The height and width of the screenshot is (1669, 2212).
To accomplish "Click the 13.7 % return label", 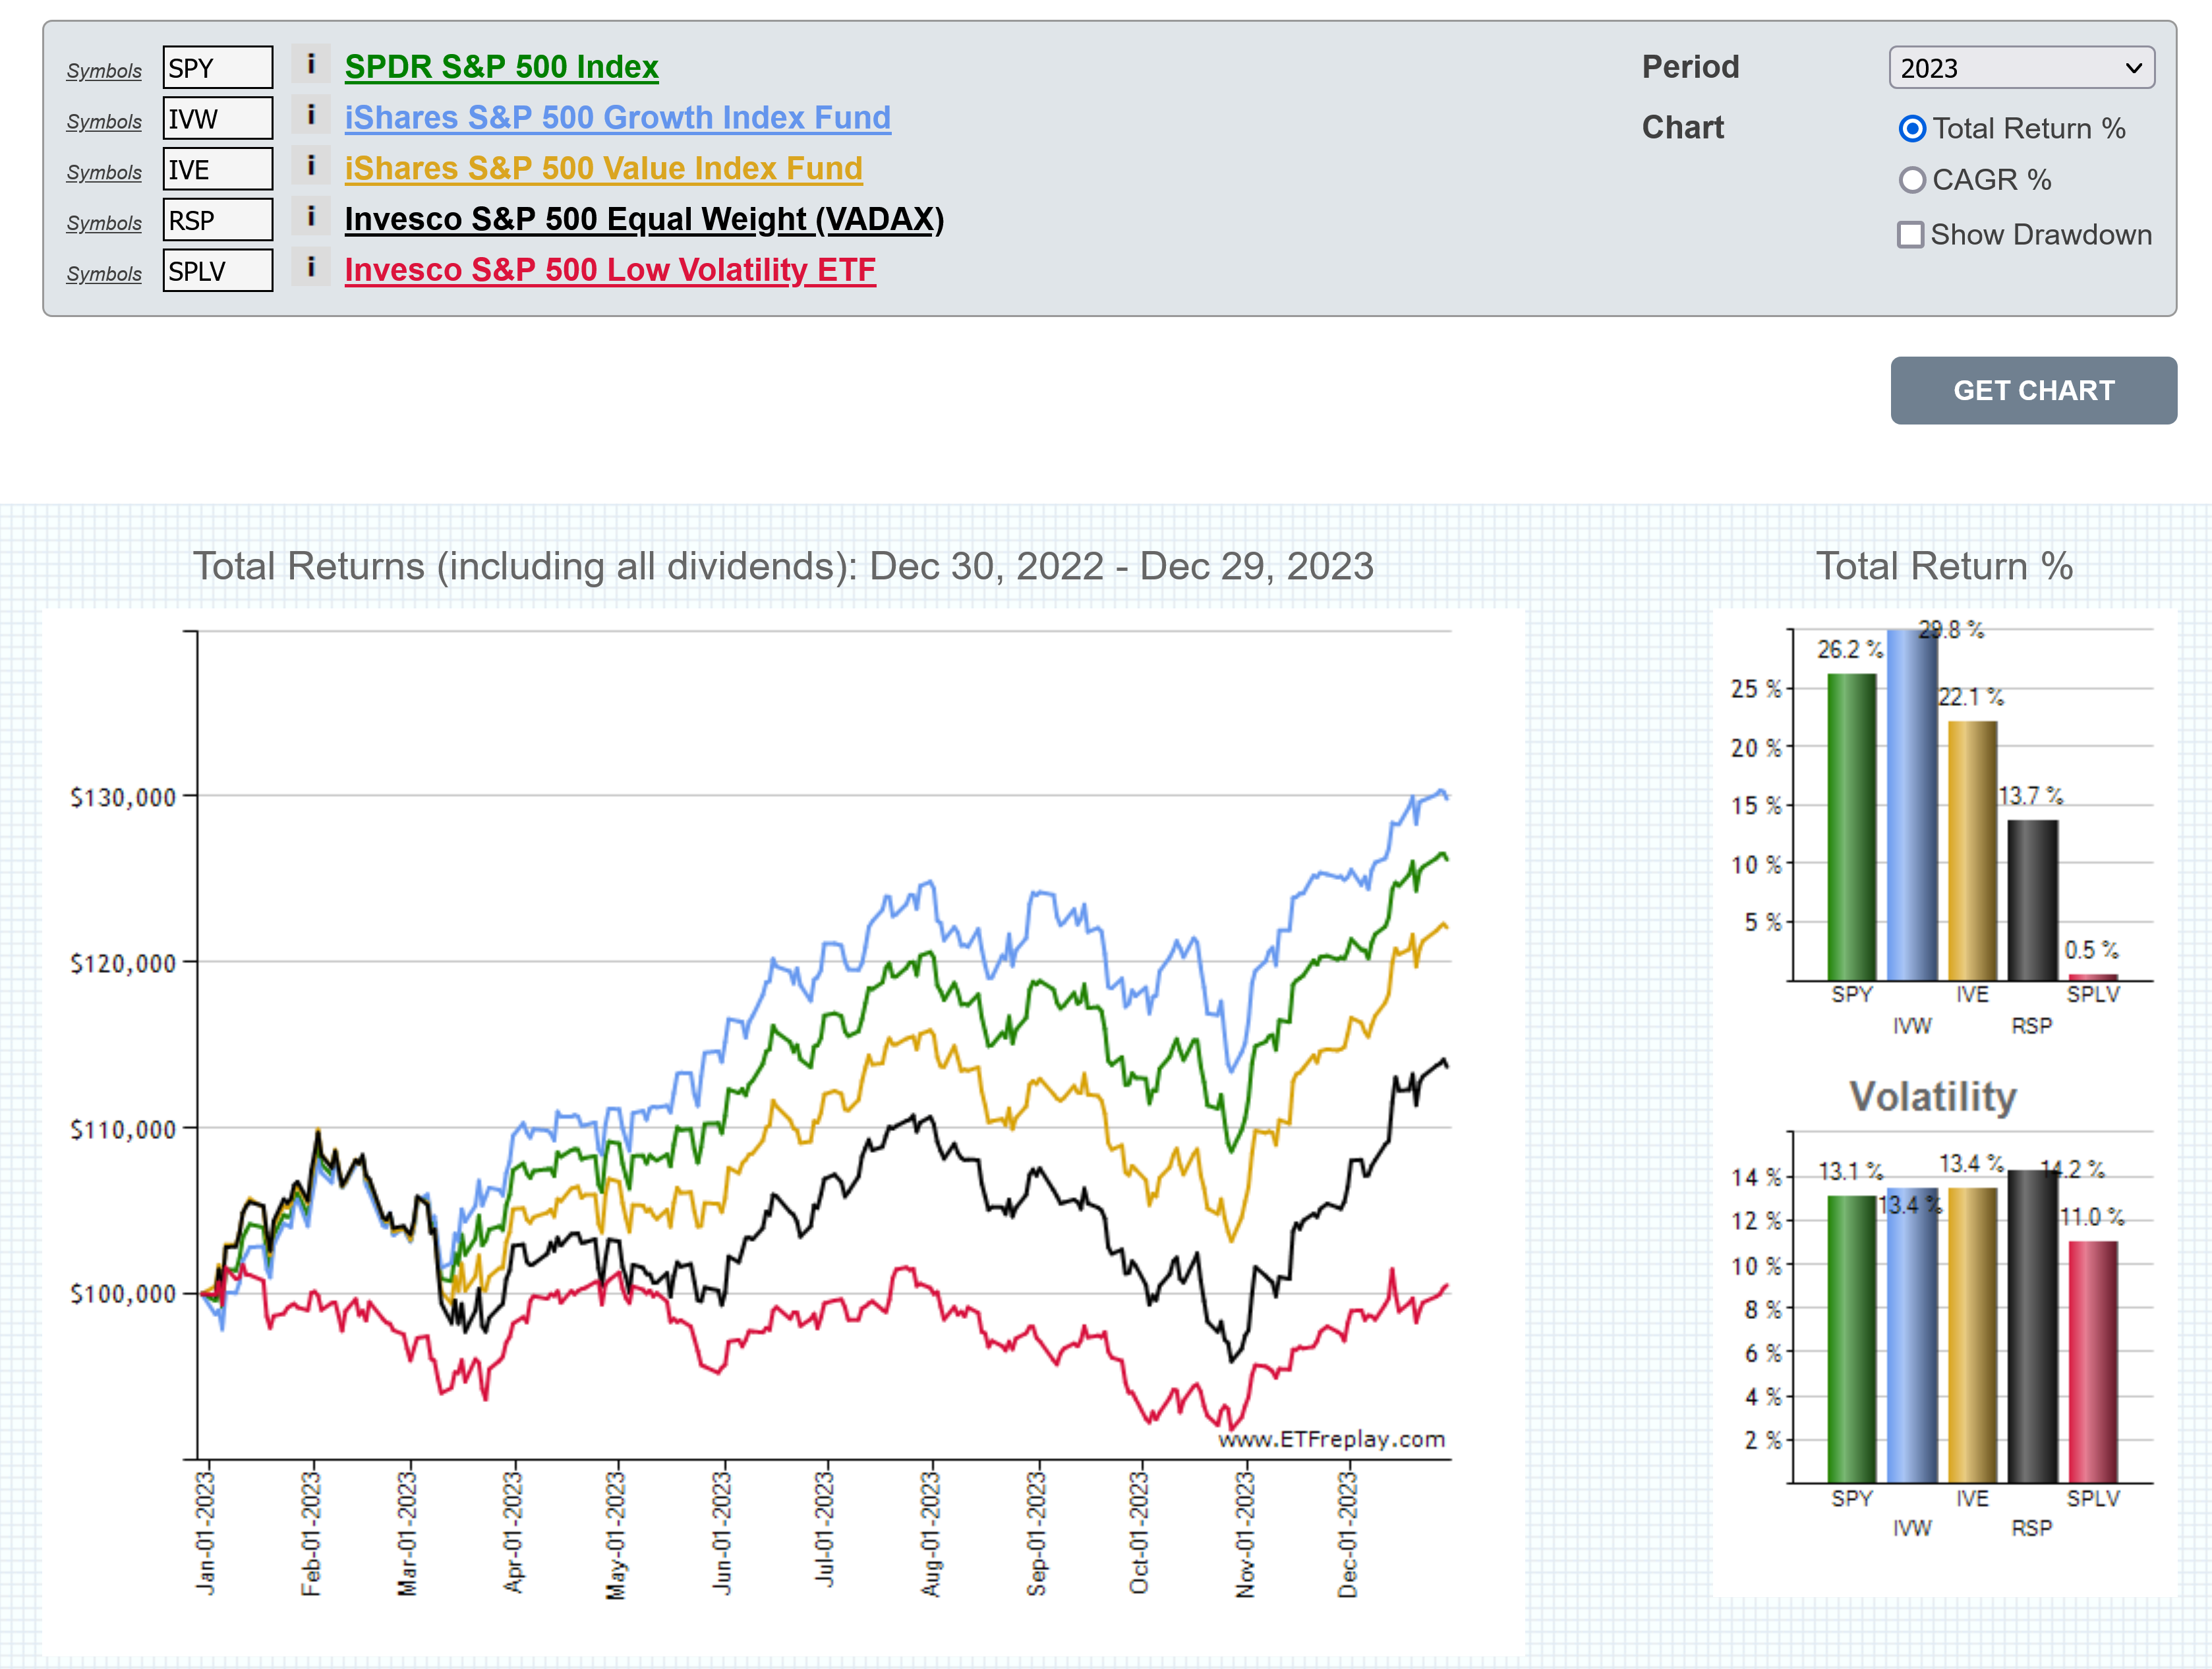I will 2030,796.
